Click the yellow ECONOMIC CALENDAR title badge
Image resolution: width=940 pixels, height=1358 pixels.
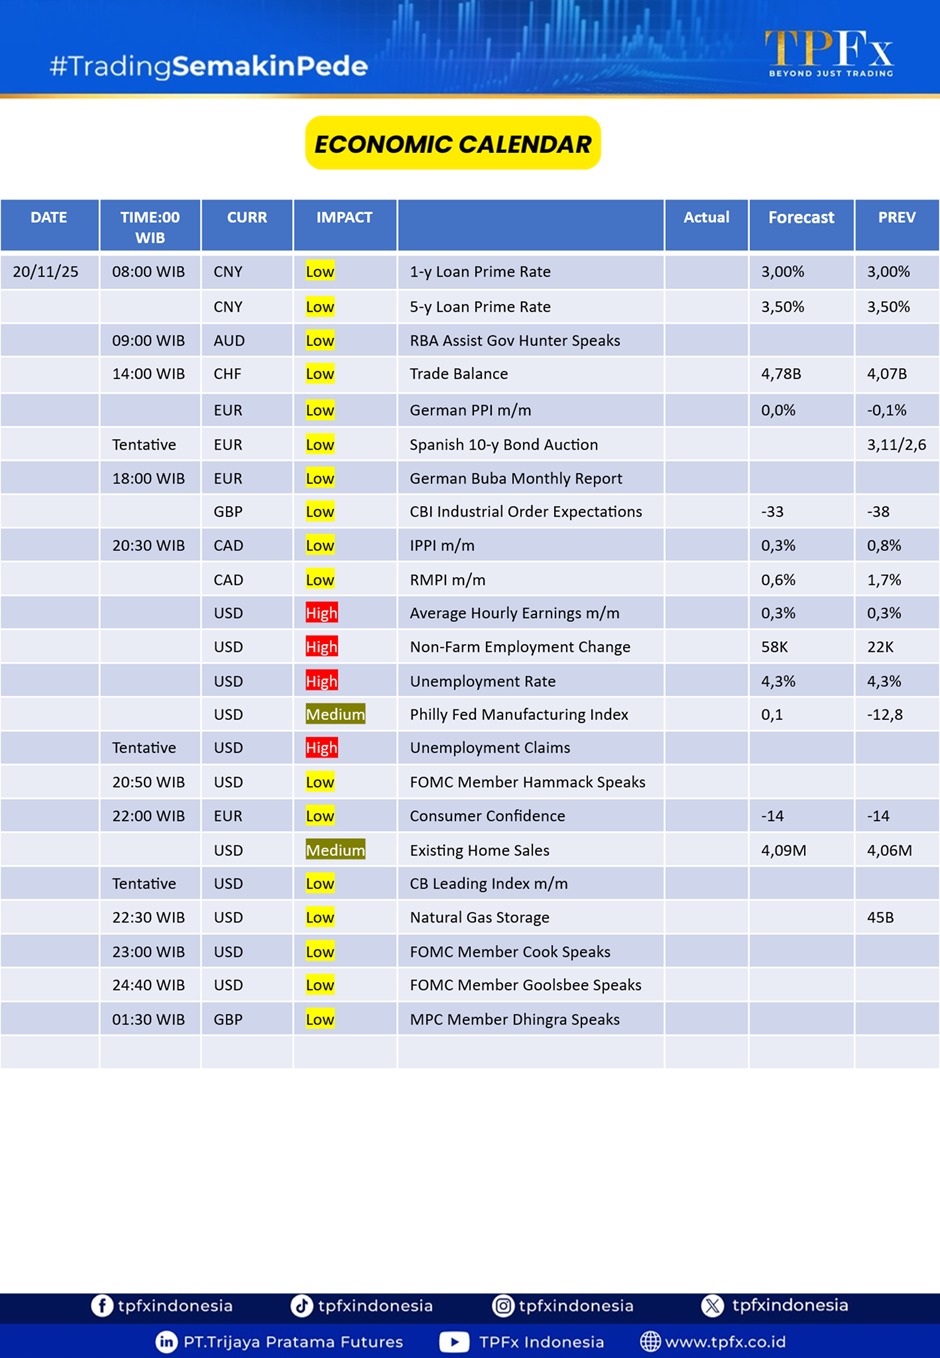coord(453,144)
